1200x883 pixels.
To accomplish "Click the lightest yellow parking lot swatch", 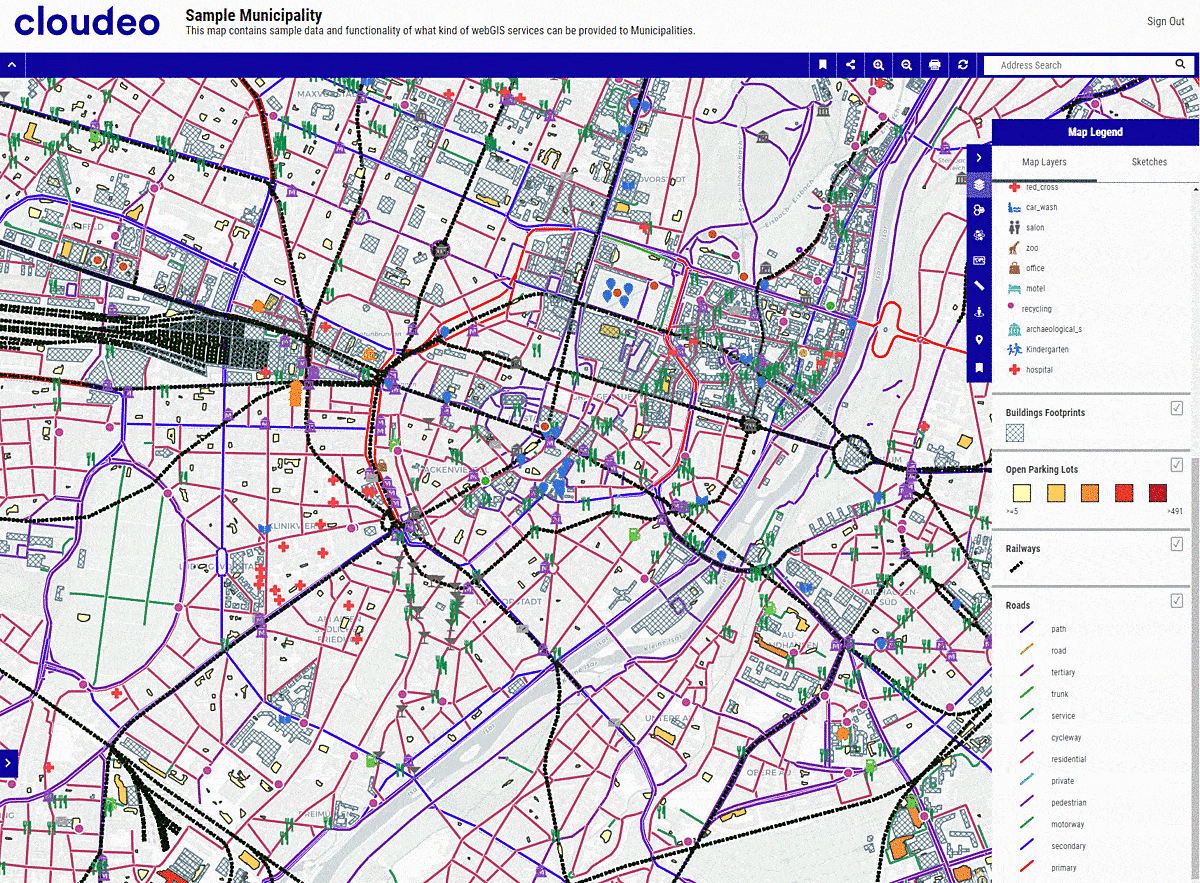I will [x=1021, y=493].
